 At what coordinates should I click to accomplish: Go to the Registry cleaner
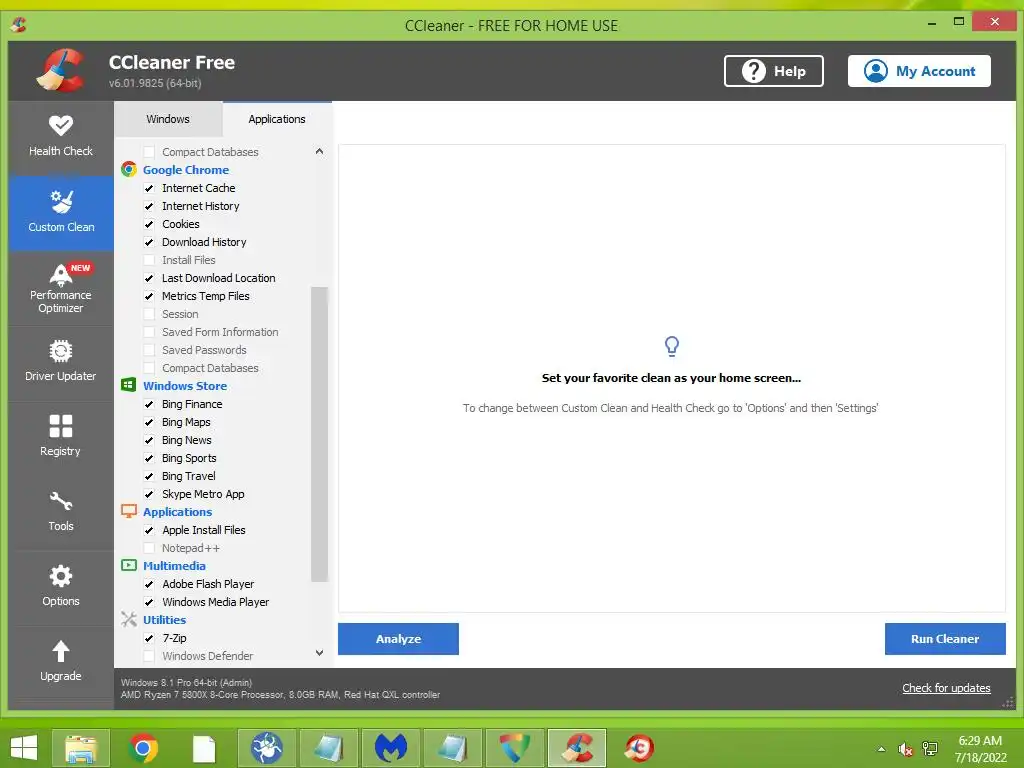[61, 438]
